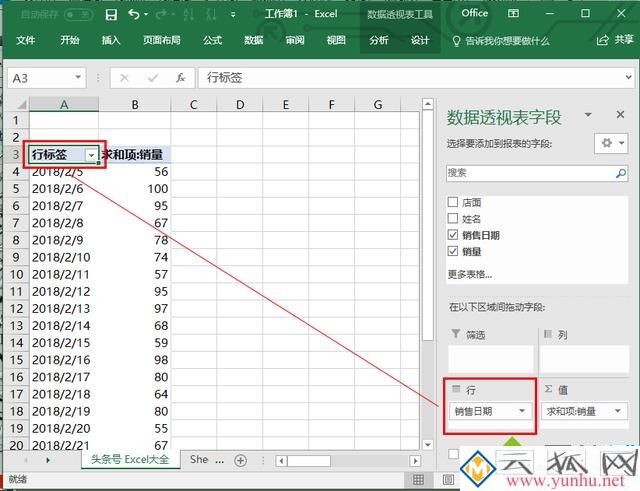The width and height of the screenshot is (640, 491).
Task: Click the horizontal scrollbar left arrow
Action: coord(281,461)
